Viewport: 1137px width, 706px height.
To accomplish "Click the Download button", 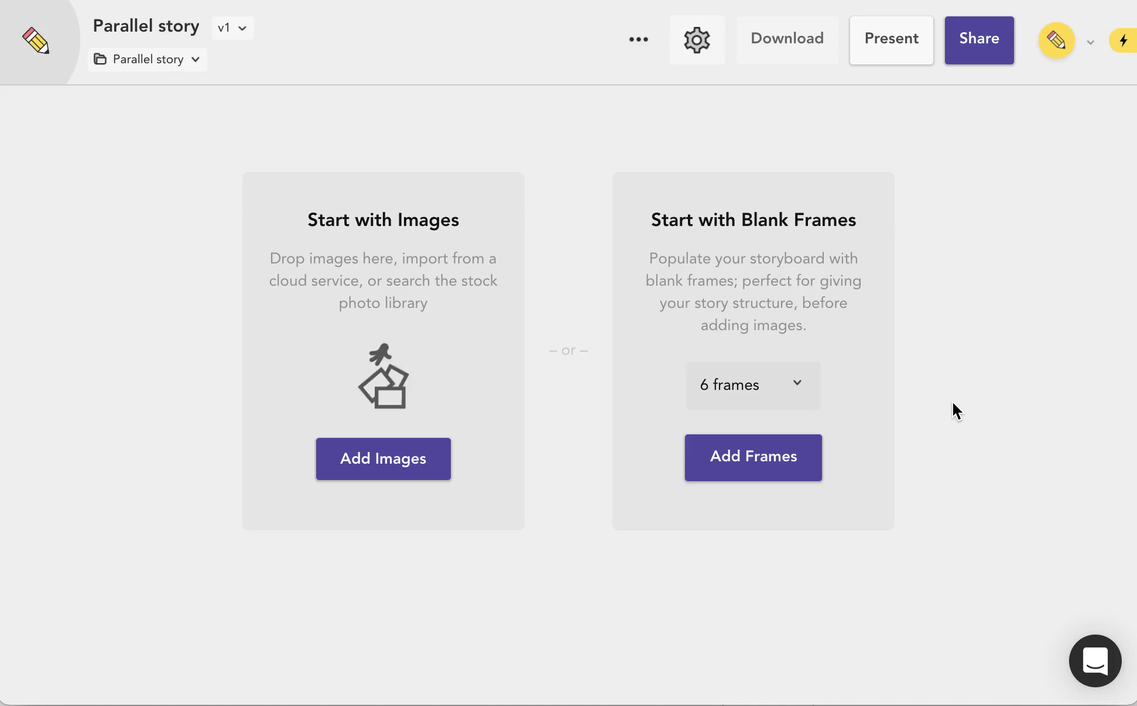I will (x=787, y=39).
